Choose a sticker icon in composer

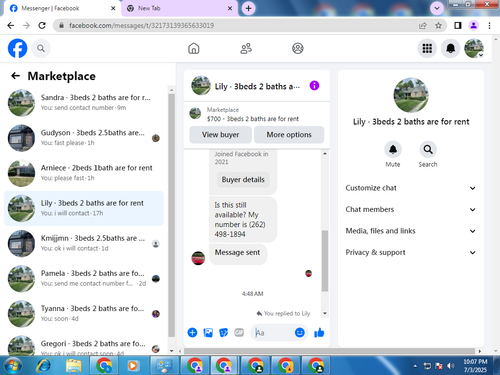224,332
